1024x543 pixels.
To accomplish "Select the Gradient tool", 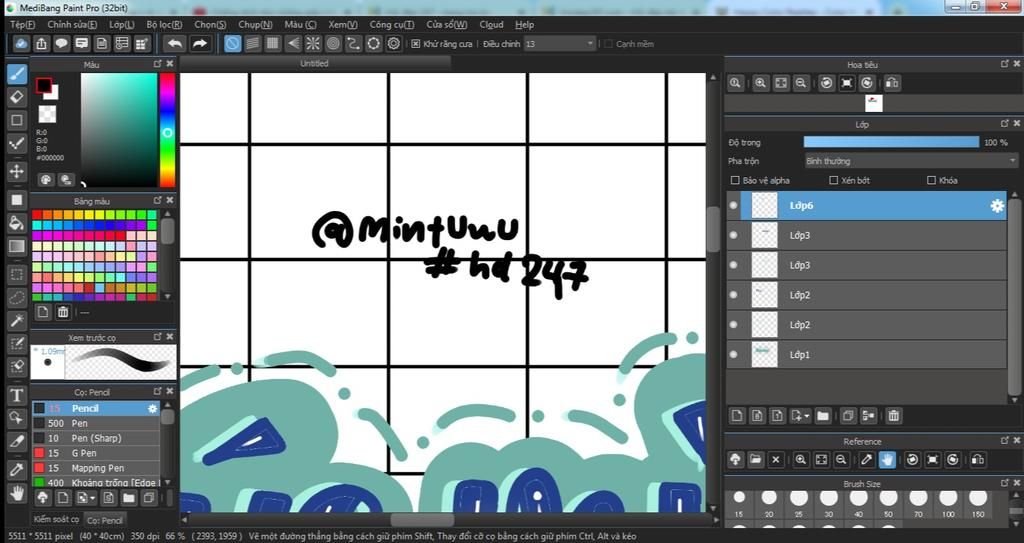I will tap(17, 246).
